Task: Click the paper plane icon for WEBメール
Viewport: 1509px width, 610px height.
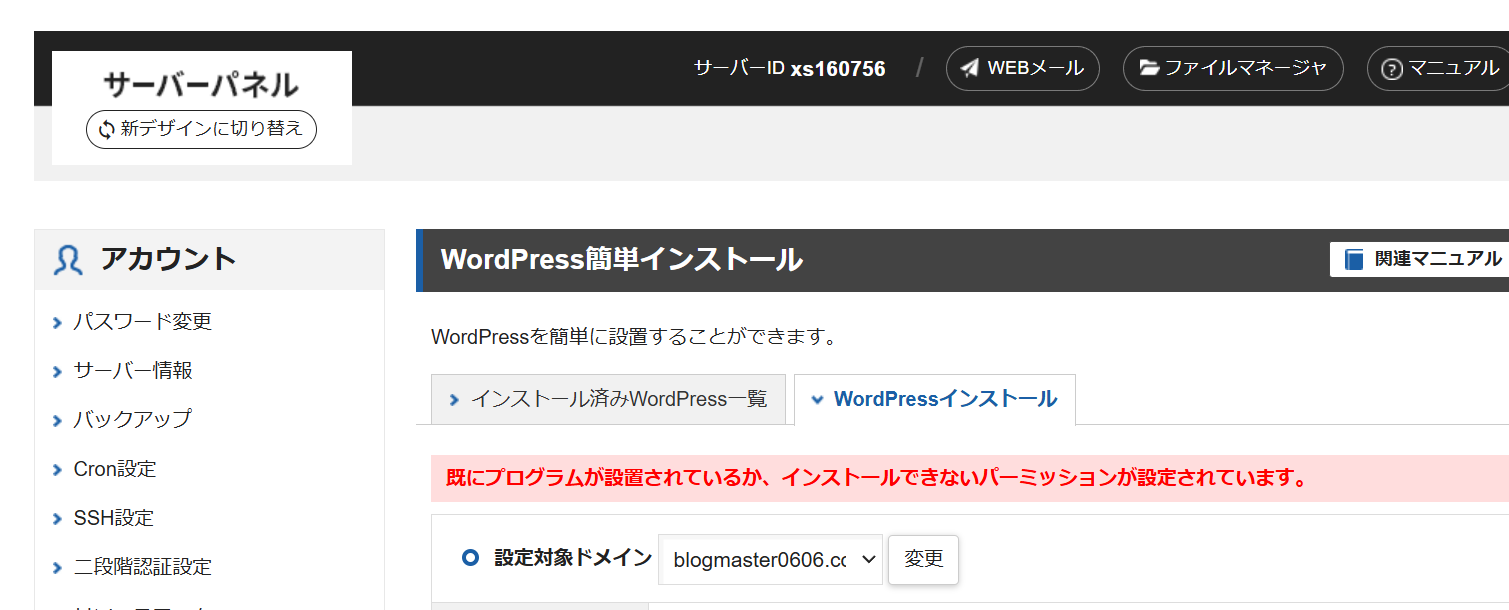Action: (x=969, y=68)
